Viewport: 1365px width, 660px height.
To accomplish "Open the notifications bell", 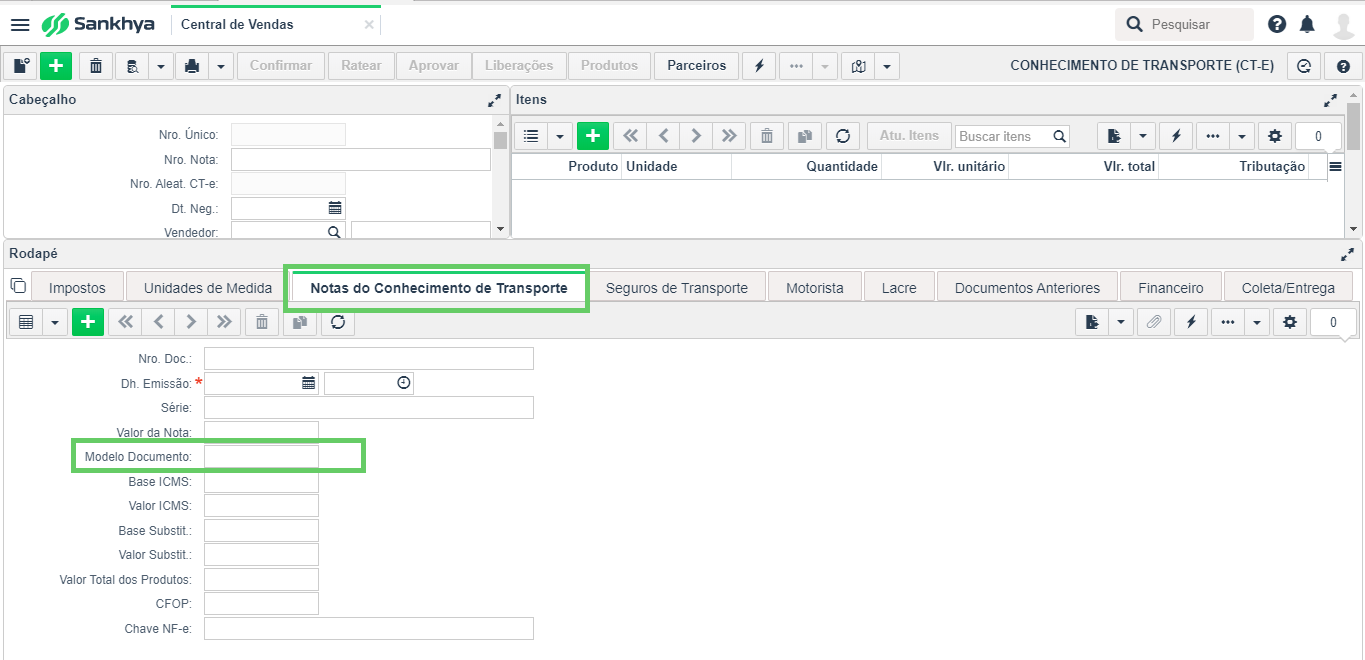I will (x=1307, y=24).
